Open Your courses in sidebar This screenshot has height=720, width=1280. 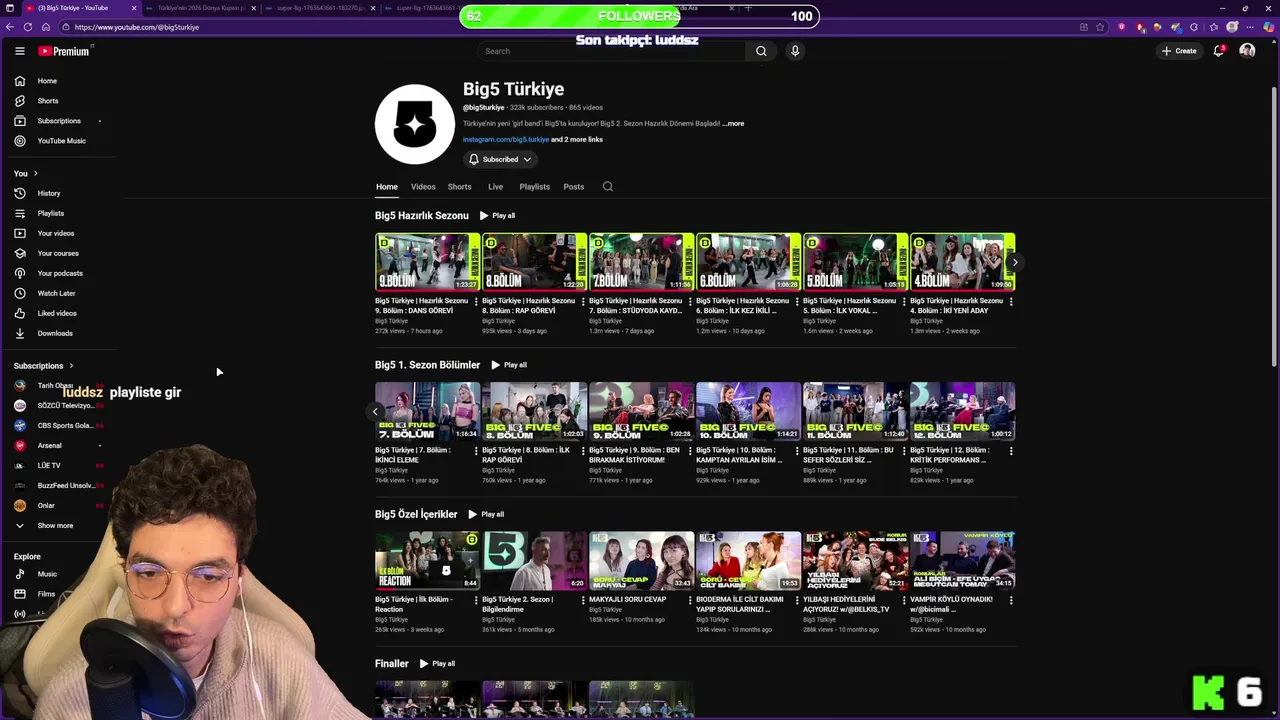60,253
